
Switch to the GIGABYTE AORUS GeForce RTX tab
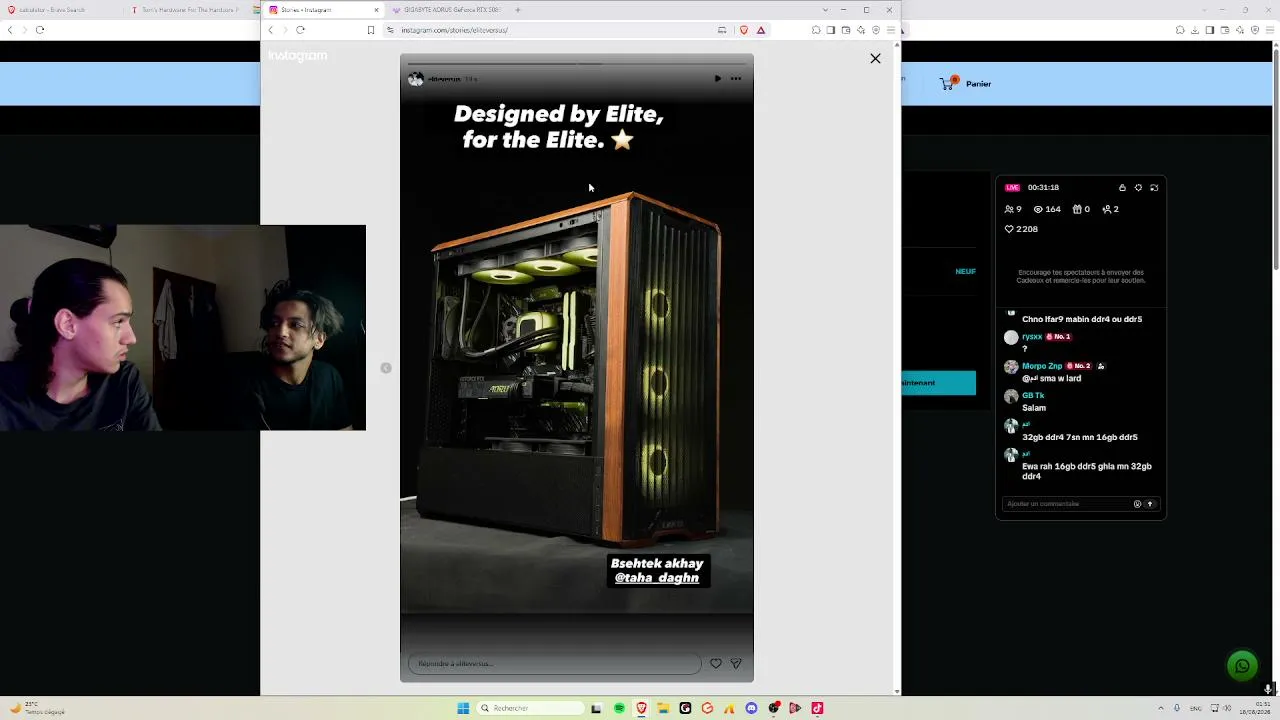(447, 10)
